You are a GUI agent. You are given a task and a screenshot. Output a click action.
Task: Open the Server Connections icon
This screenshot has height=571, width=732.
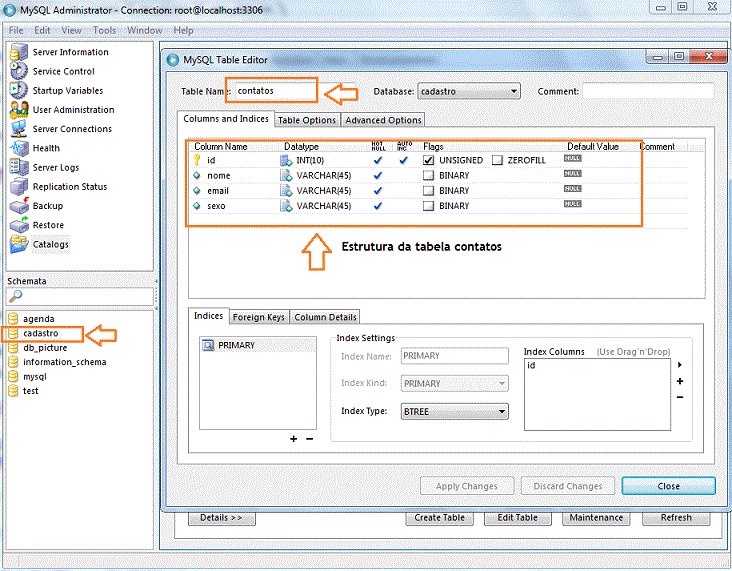point(19,128)
